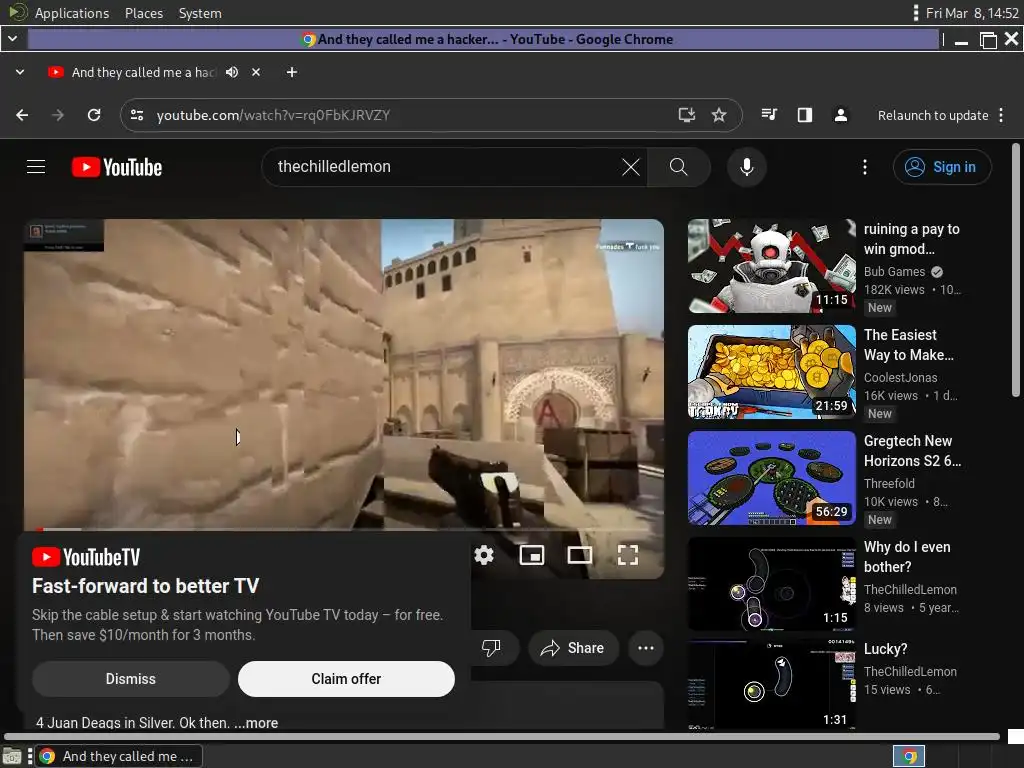Open Chrome media controls
This screenshot has height=768, width=1024.
pos(769,115)
